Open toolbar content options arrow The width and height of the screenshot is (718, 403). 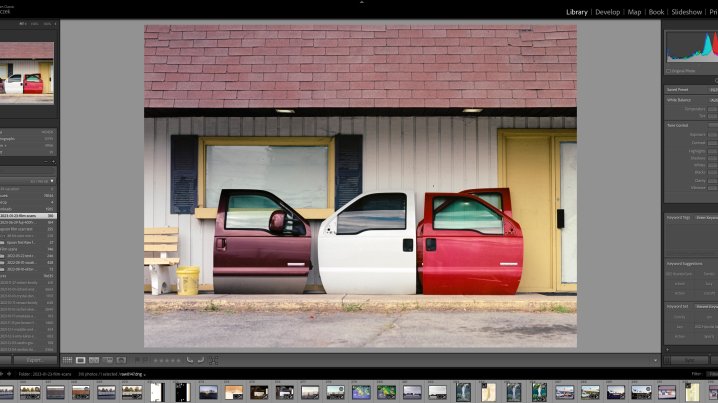click(655, 360)
